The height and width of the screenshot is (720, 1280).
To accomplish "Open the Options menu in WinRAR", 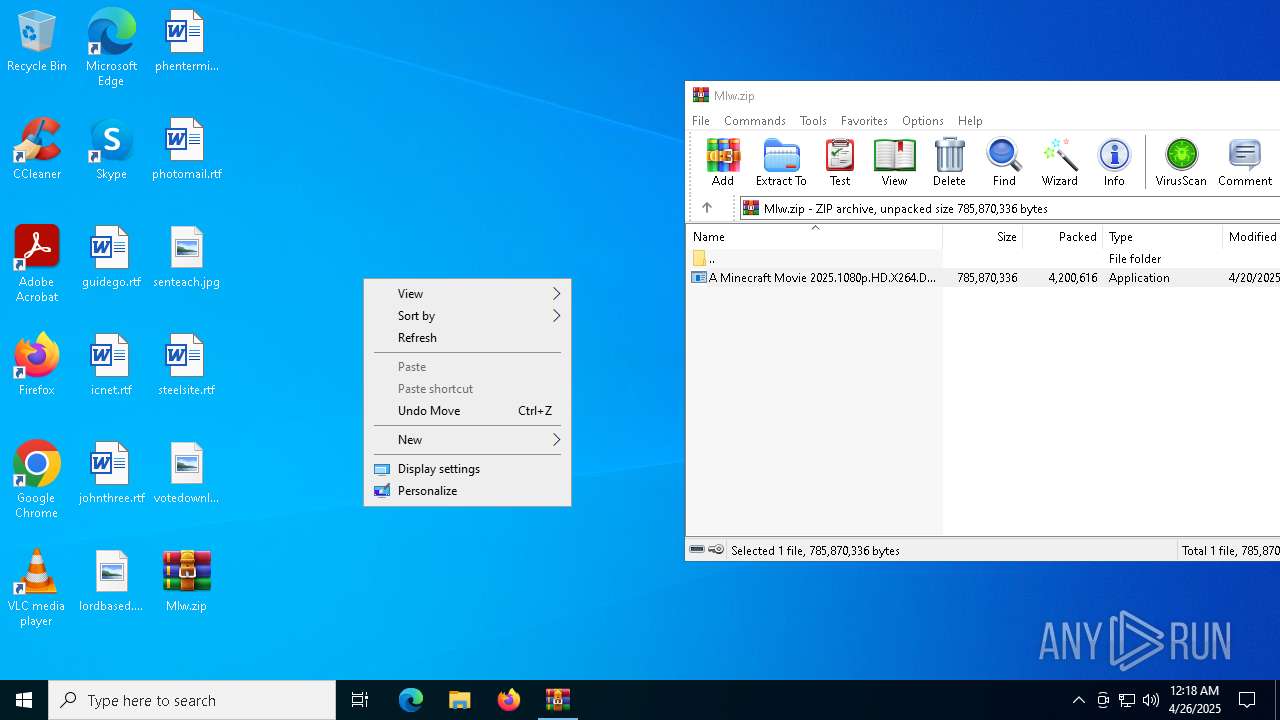I will [922, 120].
